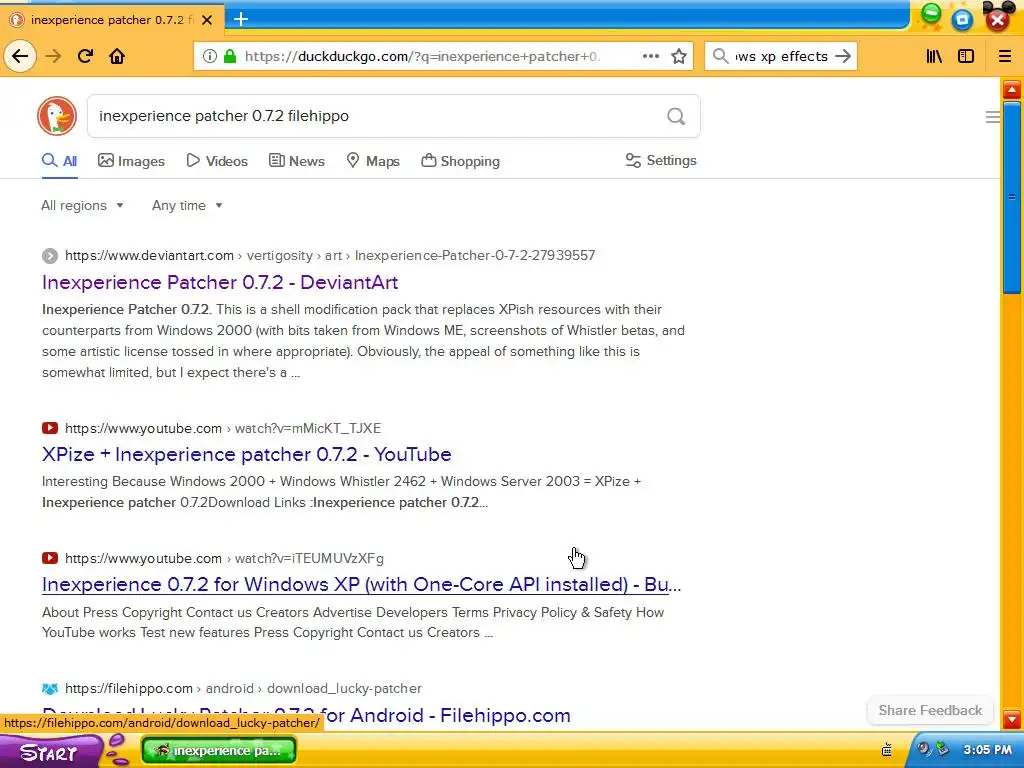Open Inexperience Patcher 0.7.2 - DeviantArt link
The image size is (1024, 768).
(220, 282)
